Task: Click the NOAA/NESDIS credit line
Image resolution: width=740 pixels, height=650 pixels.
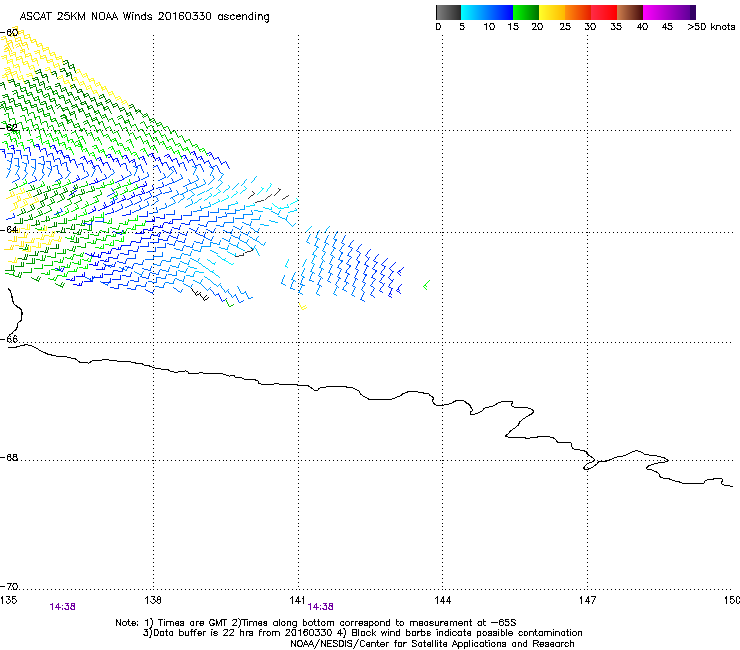Action: 432,644
